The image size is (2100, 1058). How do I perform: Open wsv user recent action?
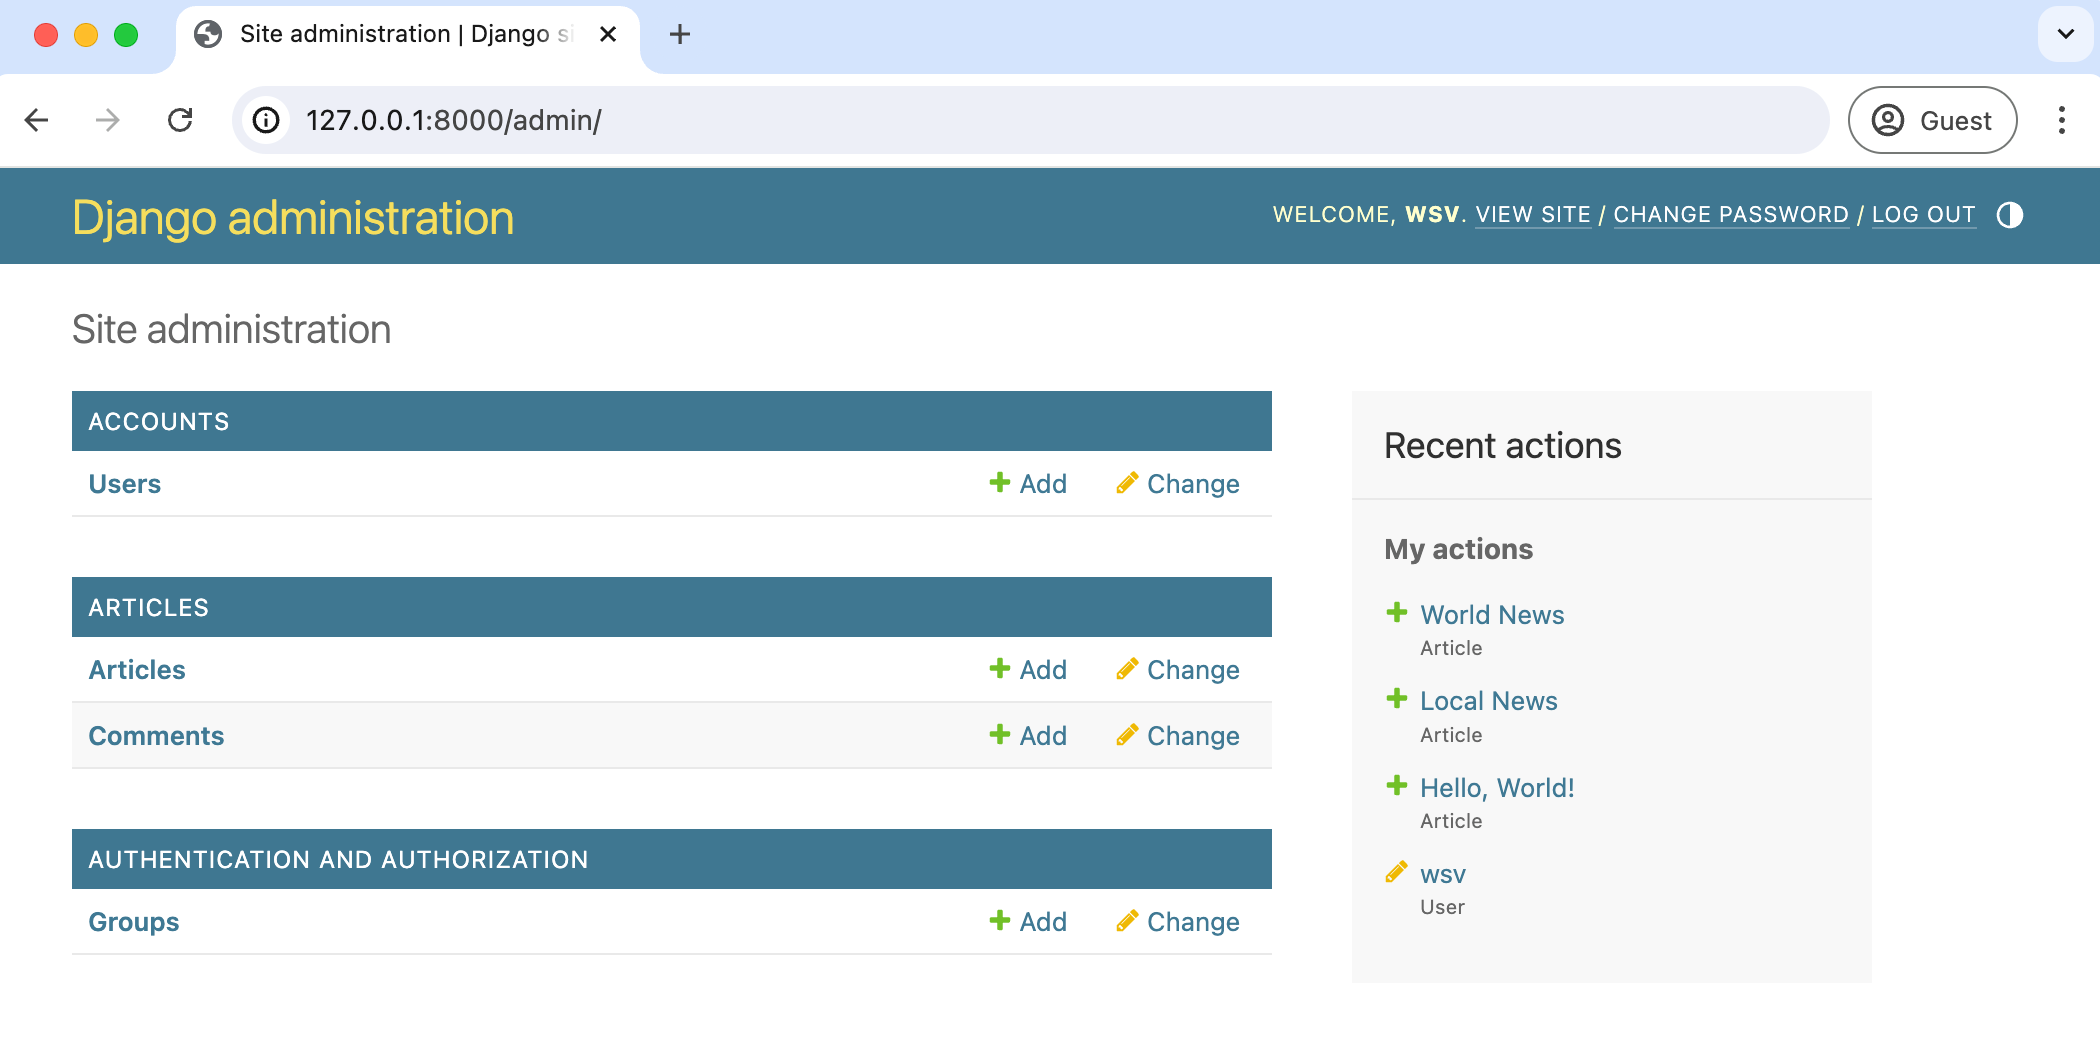1443,875
